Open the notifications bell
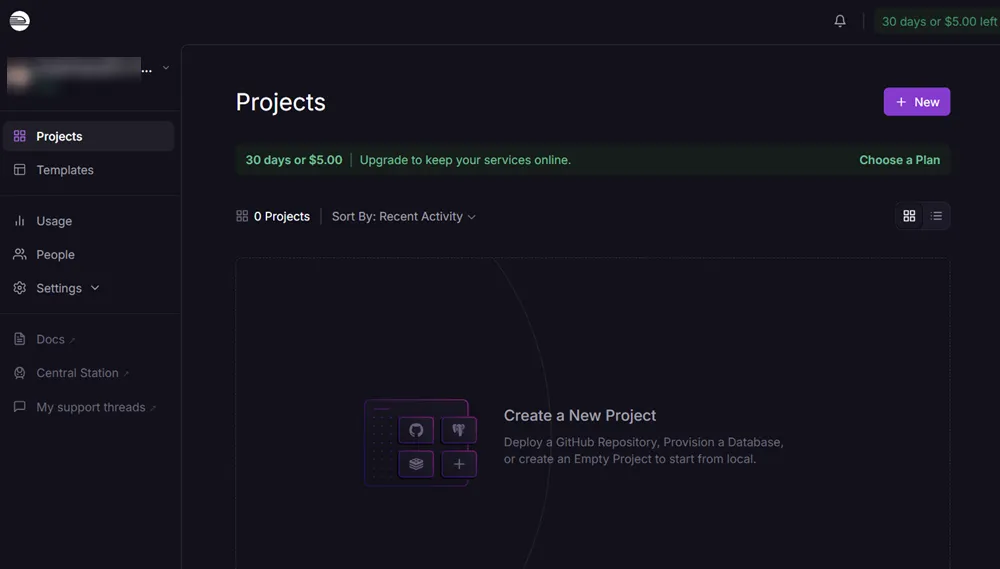 (x=840, y=21)
